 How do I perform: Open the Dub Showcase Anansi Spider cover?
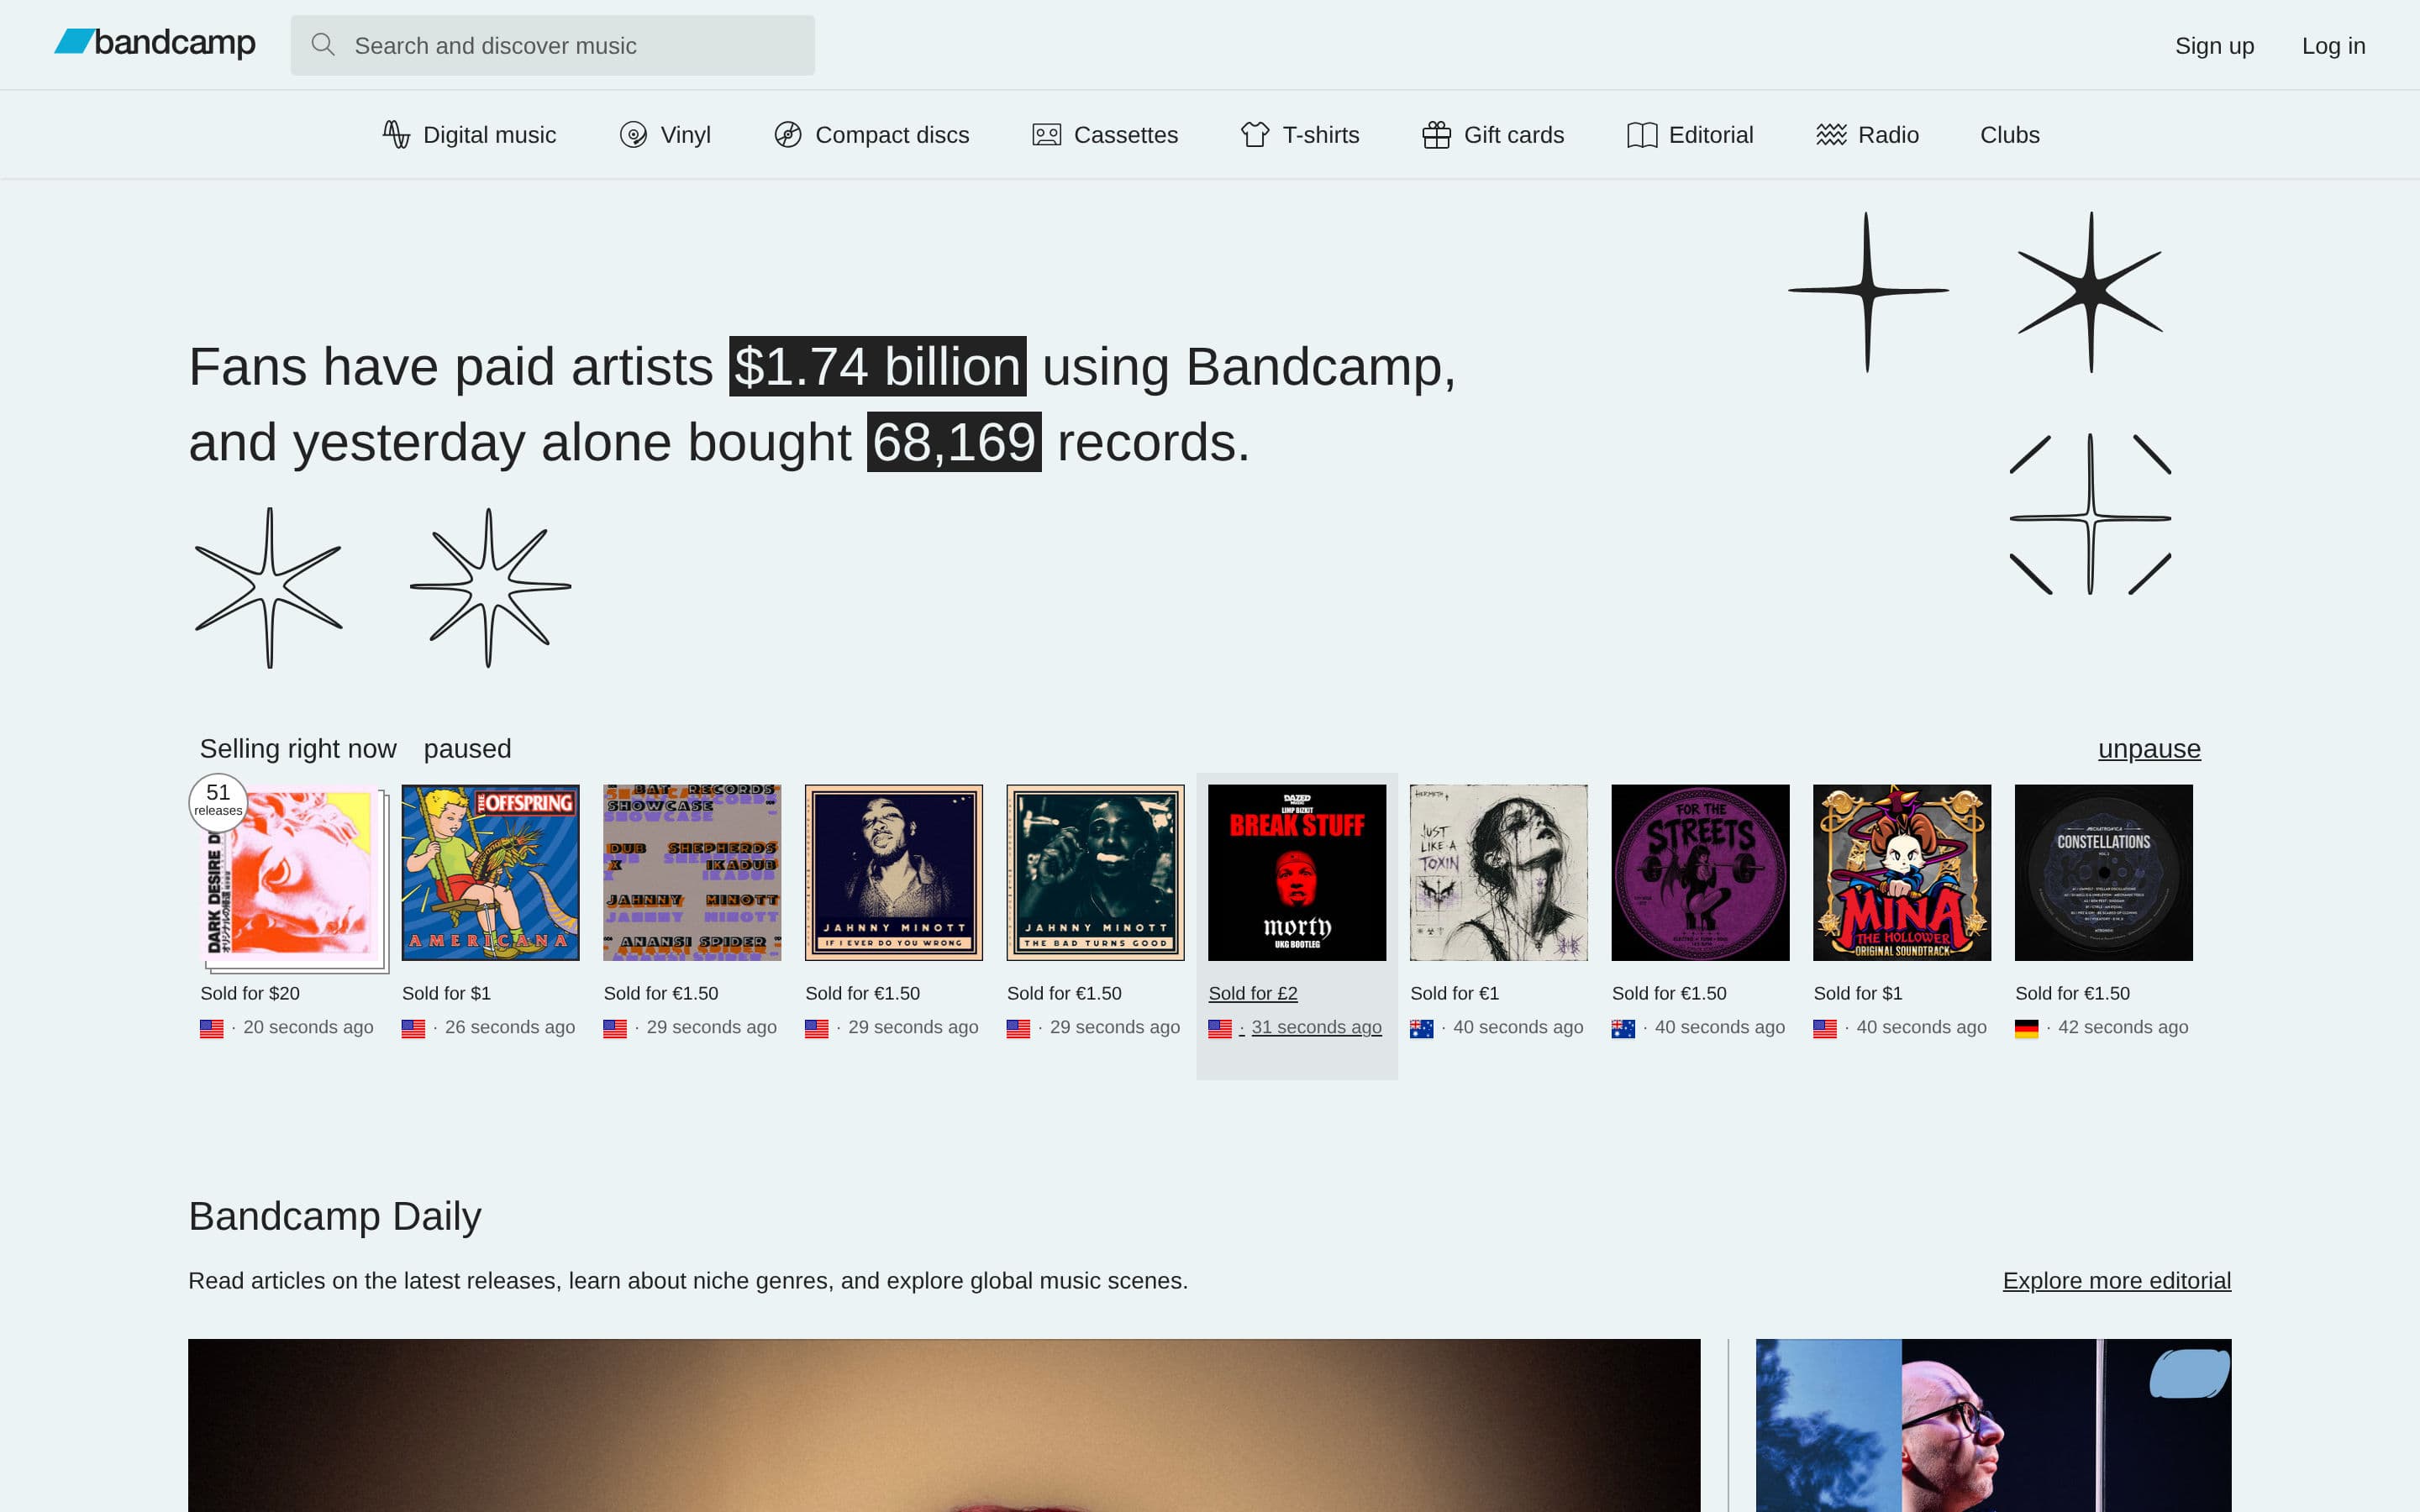pos(692,873)
